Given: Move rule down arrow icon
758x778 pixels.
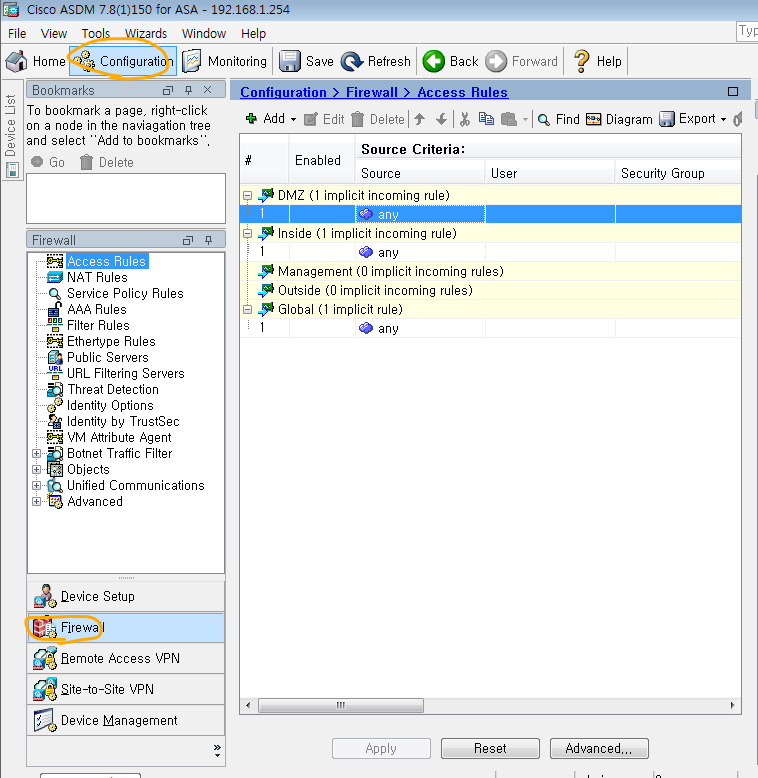Looking at the screenshot, I should coord(441,119).
